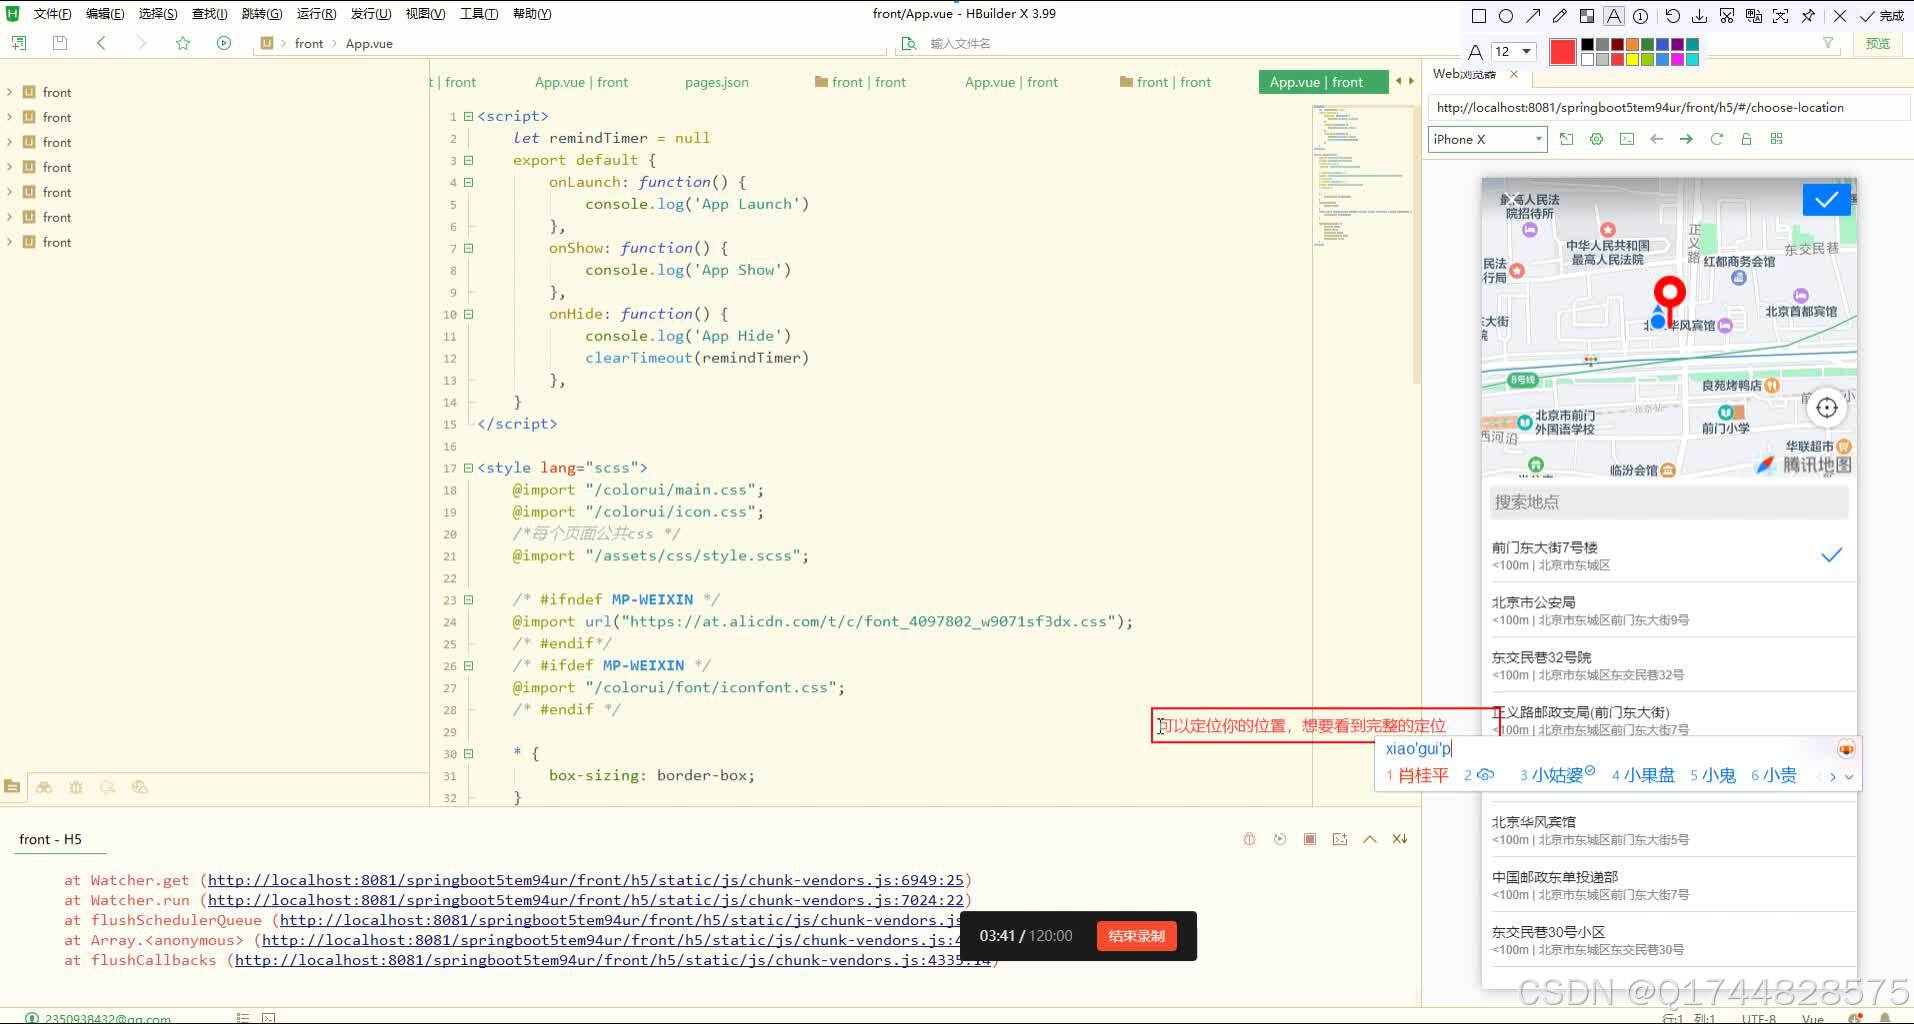Switch to the pages.json editor tab
Viewport: 1914px width, 1024px height.
click(716, 82)
